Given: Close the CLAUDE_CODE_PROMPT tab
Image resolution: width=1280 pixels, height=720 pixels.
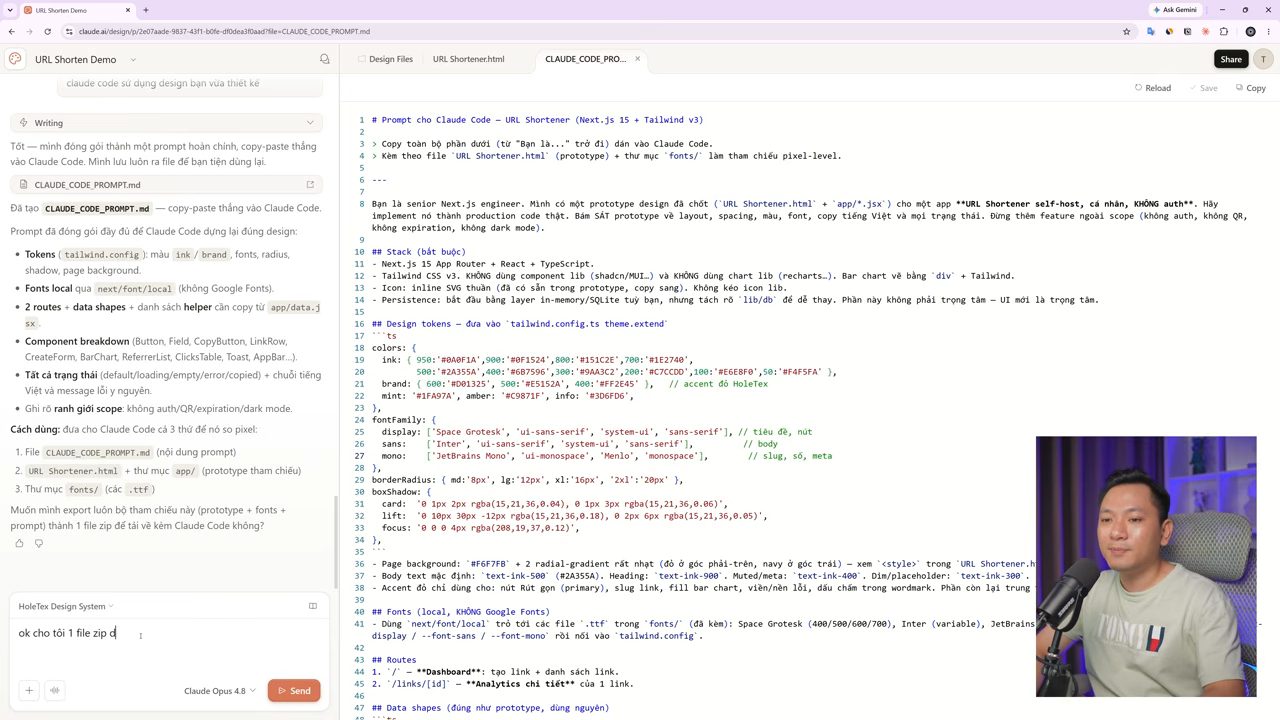Looking at the screenshot, I should pos(637,59).
